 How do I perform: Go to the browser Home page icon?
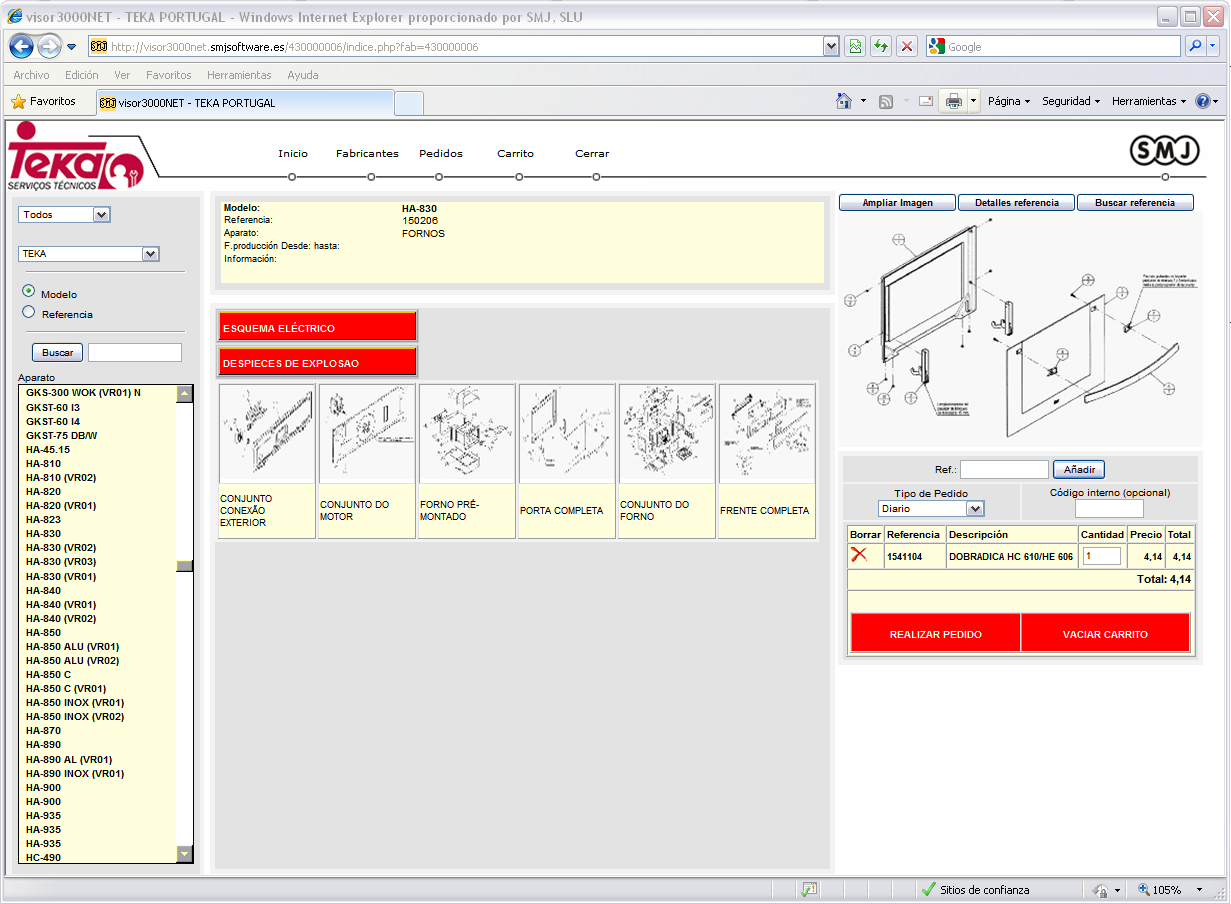click(844, 101)
